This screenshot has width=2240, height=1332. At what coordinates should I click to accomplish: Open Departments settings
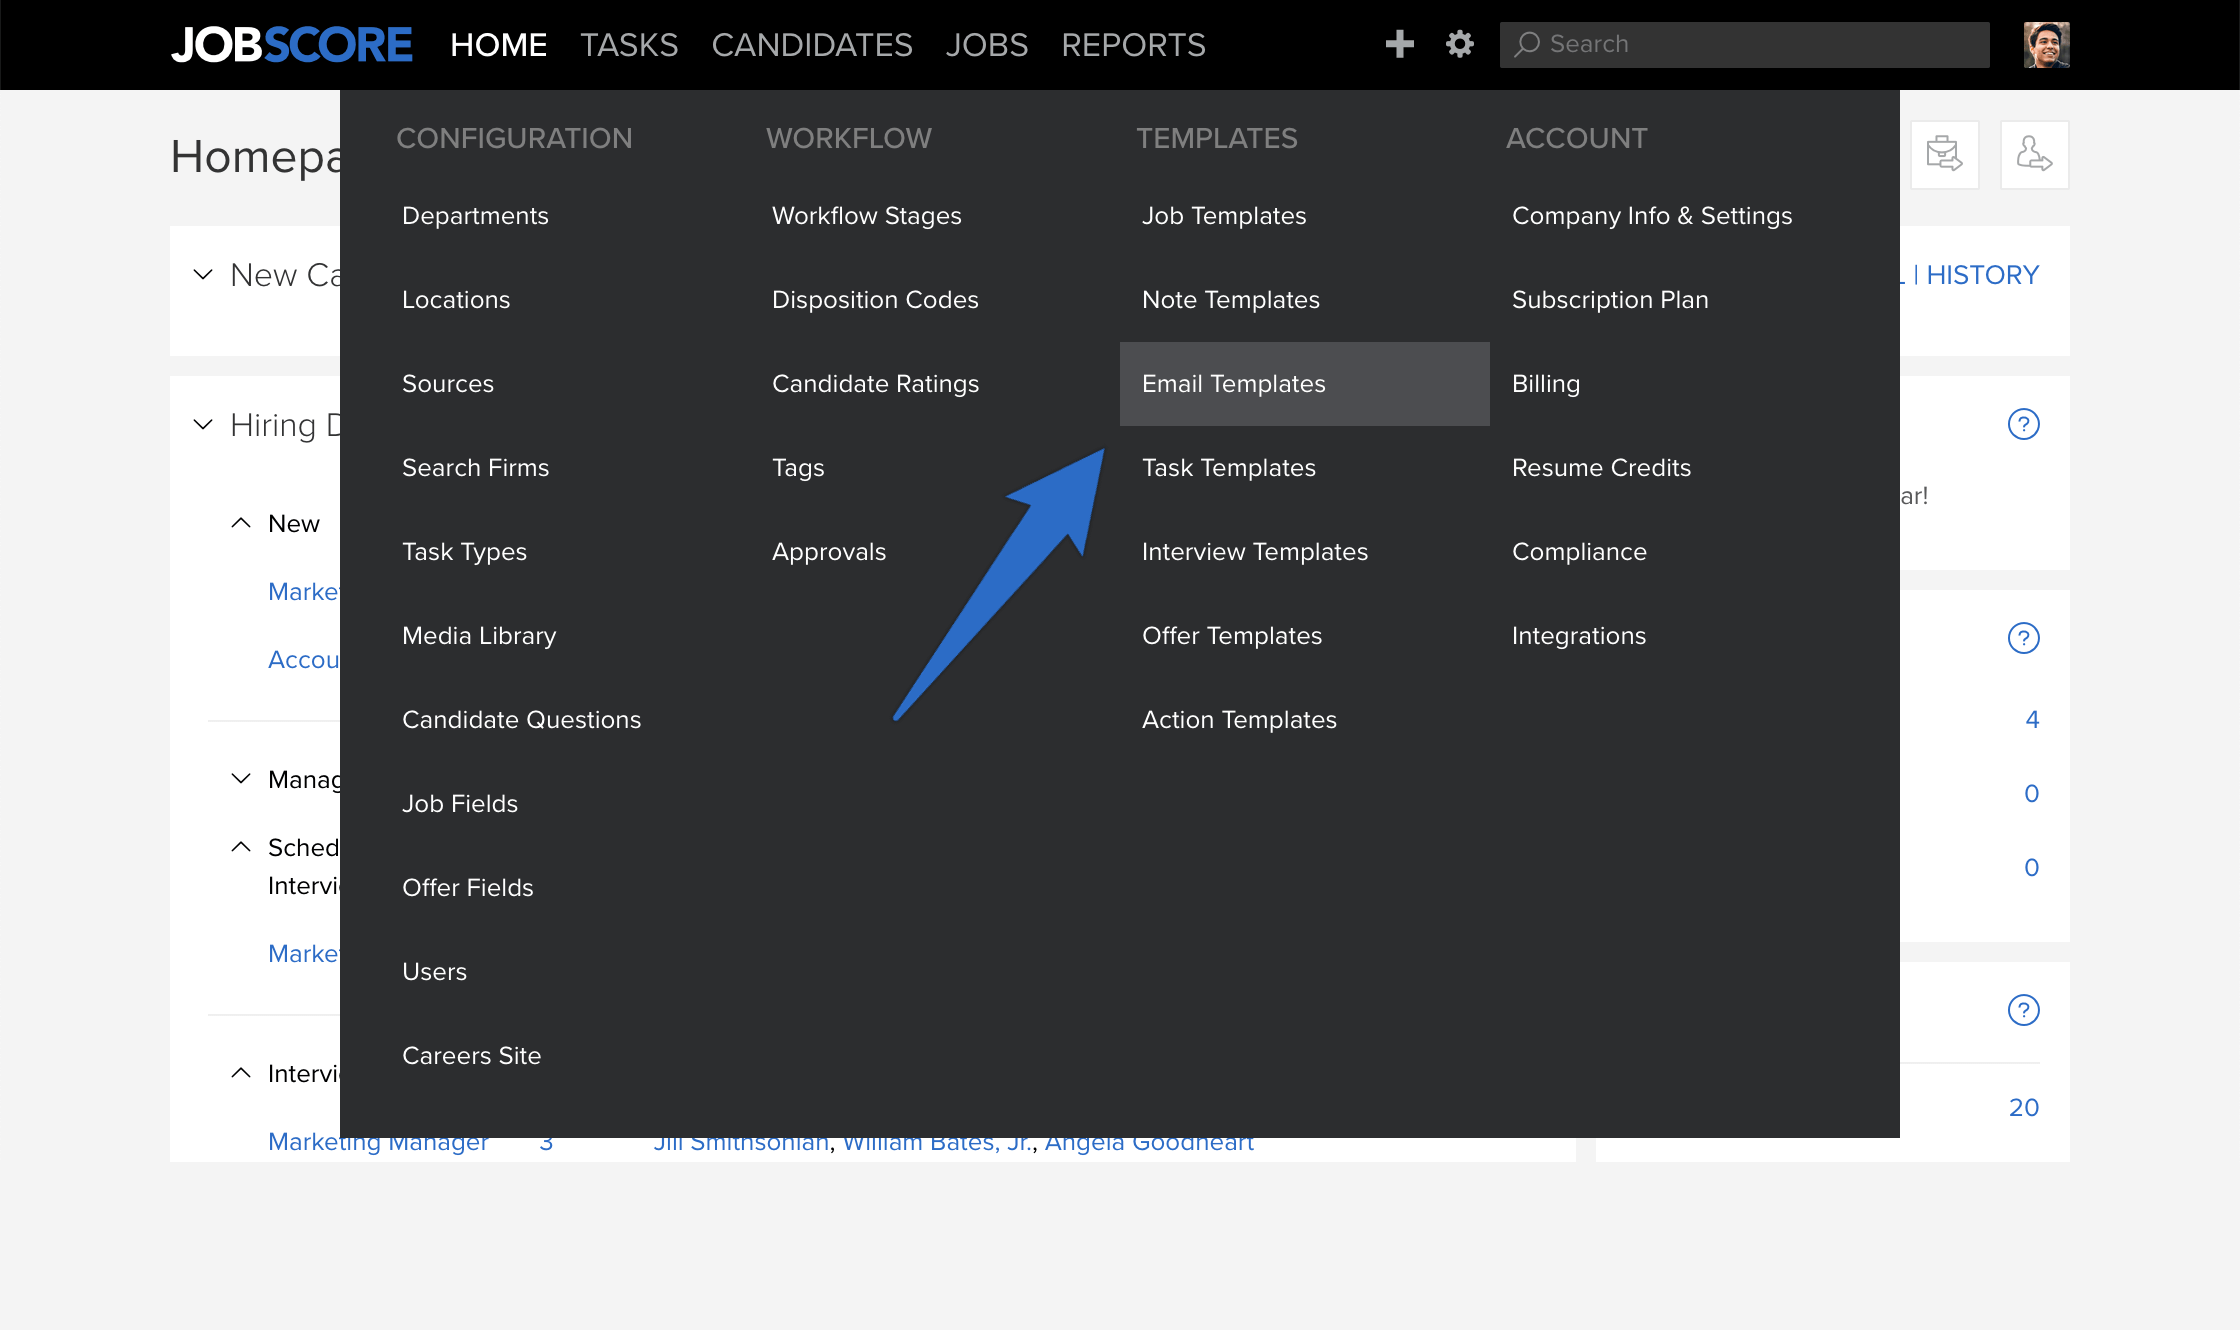[x=475, y=216]
